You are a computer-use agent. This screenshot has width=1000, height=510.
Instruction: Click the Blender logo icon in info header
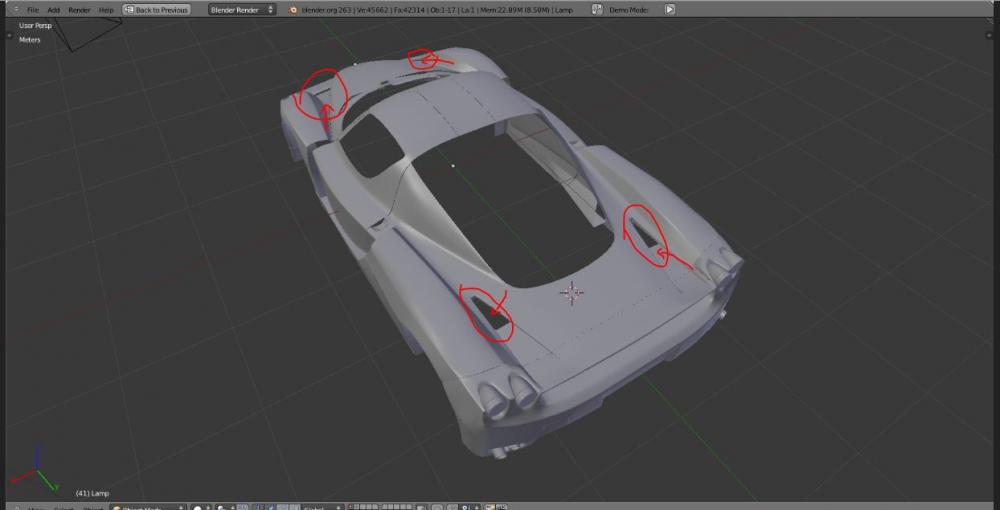click(x=293, y=10)
